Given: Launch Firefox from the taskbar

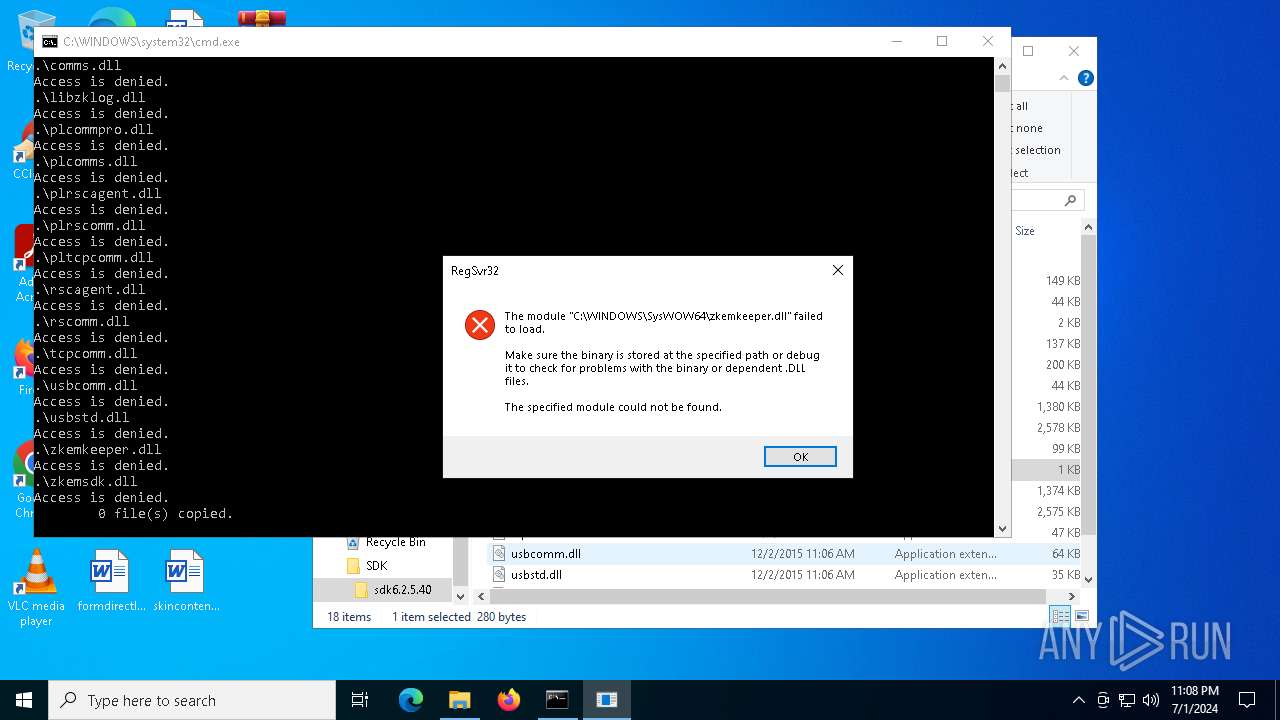Looking at the screenshot, I should point(508,700).
